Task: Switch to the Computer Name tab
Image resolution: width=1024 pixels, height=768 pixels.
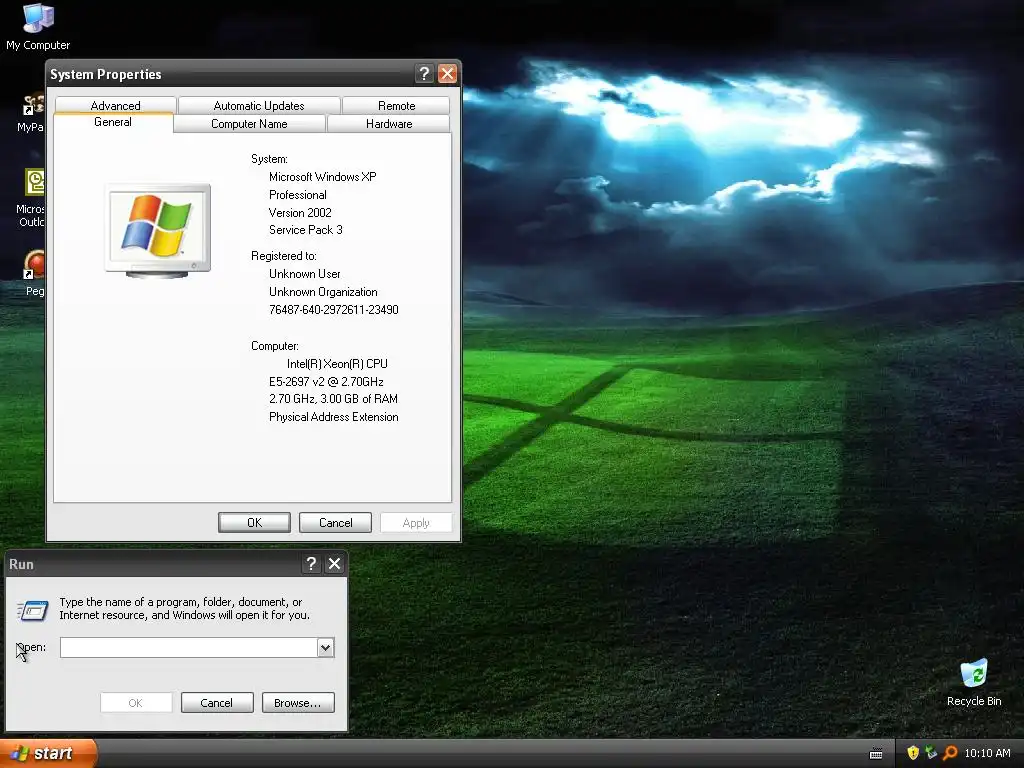Action: pos(249,123)
